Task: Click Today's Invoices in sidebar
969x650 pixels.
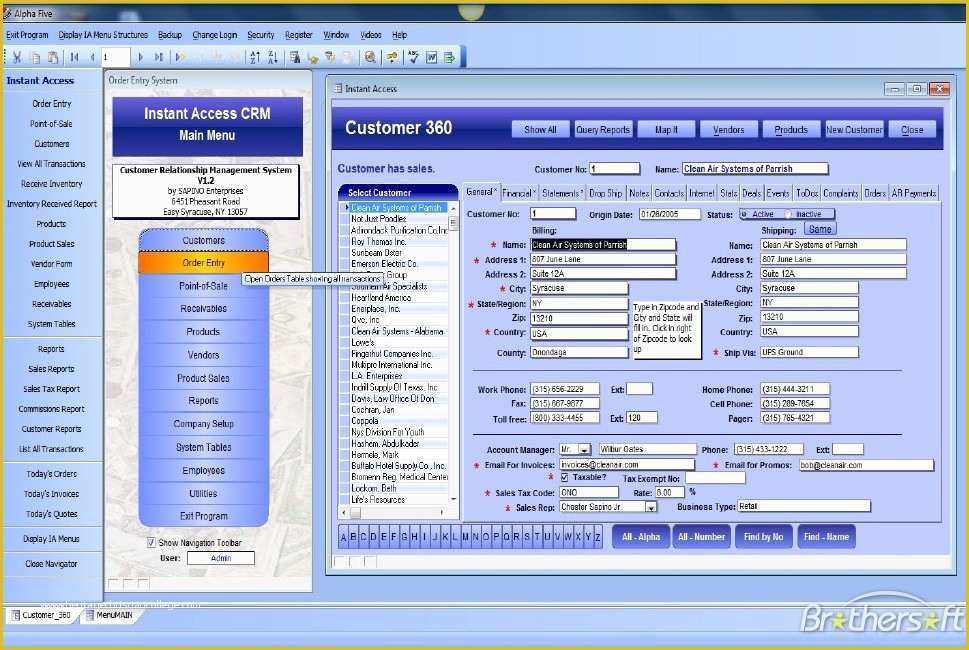Action: coord(51,494)
